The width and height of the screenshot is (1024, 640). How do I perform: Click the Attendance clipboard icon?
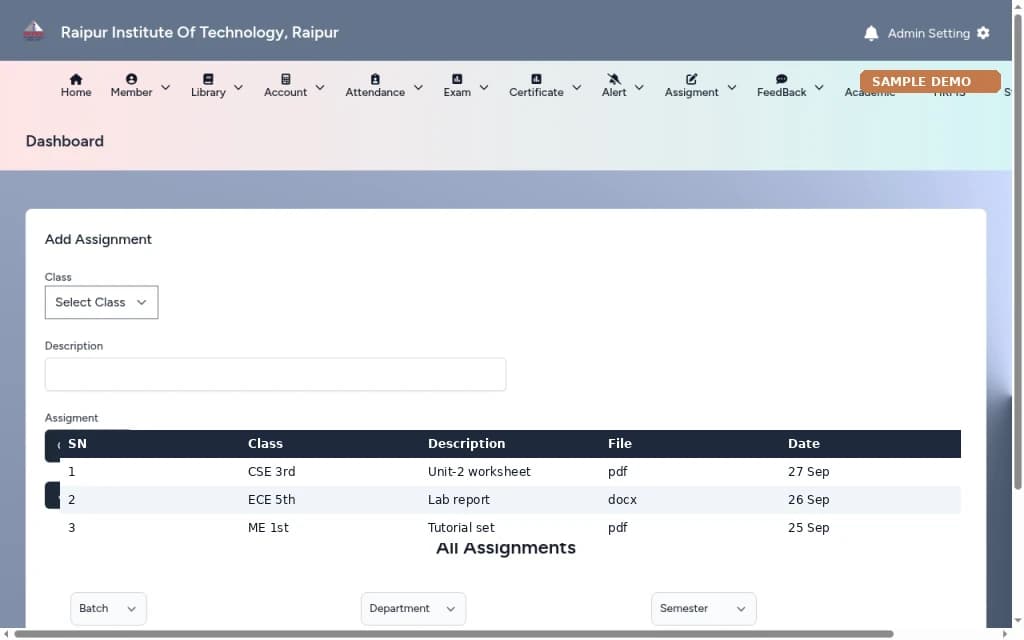[375, 79]
